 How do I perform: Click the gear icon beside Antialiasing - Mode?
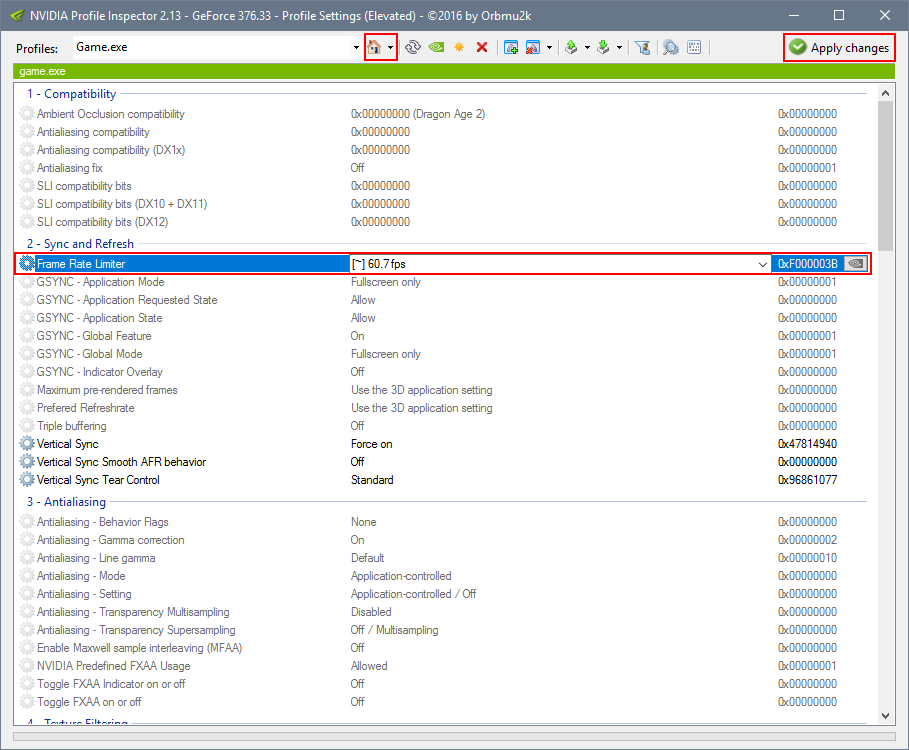pyautogui.click(x=27, y=576)
